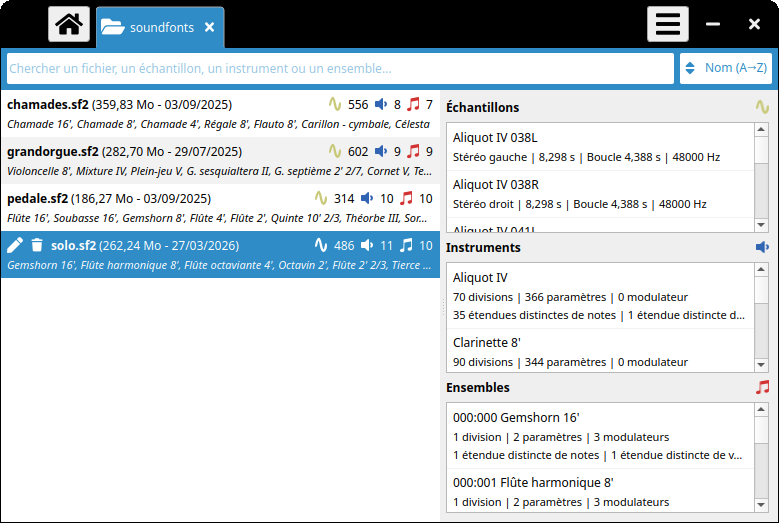Image resolution: width=779 pixels, height=523 pixels.
Task: Open the Nom (A→Z) sort dropdown
Action: point(726,68)
